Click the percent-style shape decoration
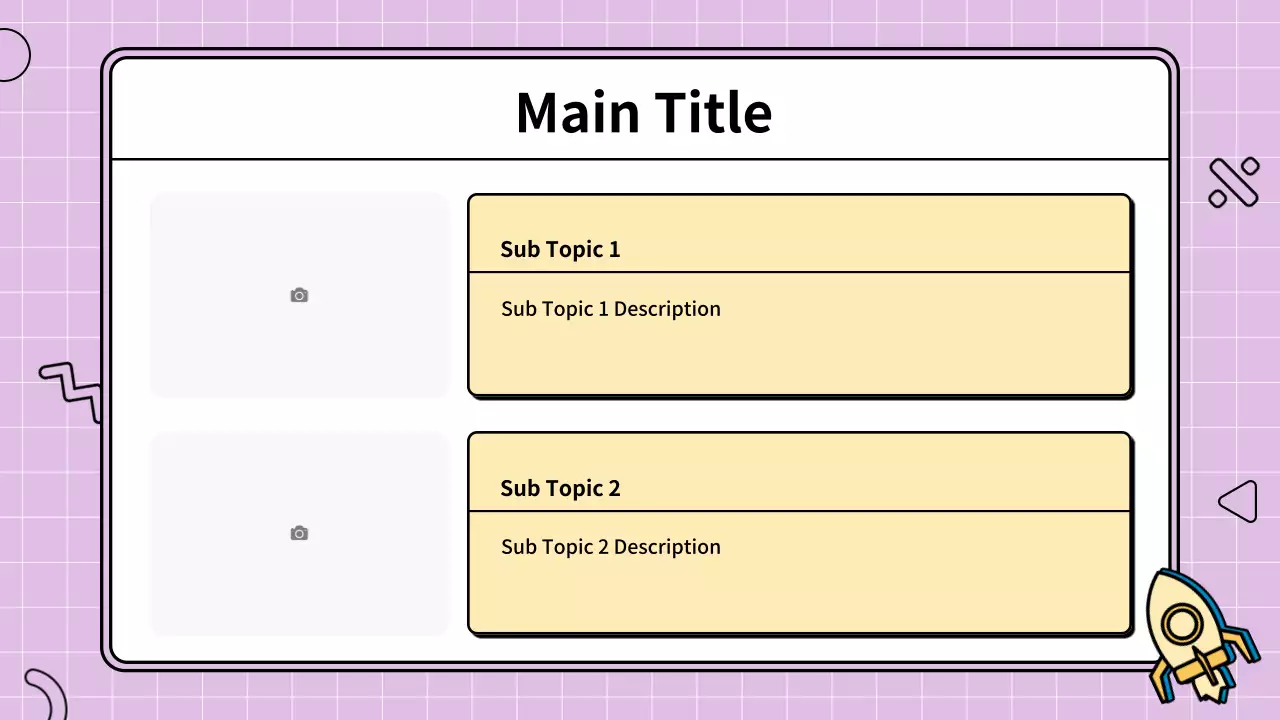This screenshot has width=1280, height=720. pos(1233,182)
